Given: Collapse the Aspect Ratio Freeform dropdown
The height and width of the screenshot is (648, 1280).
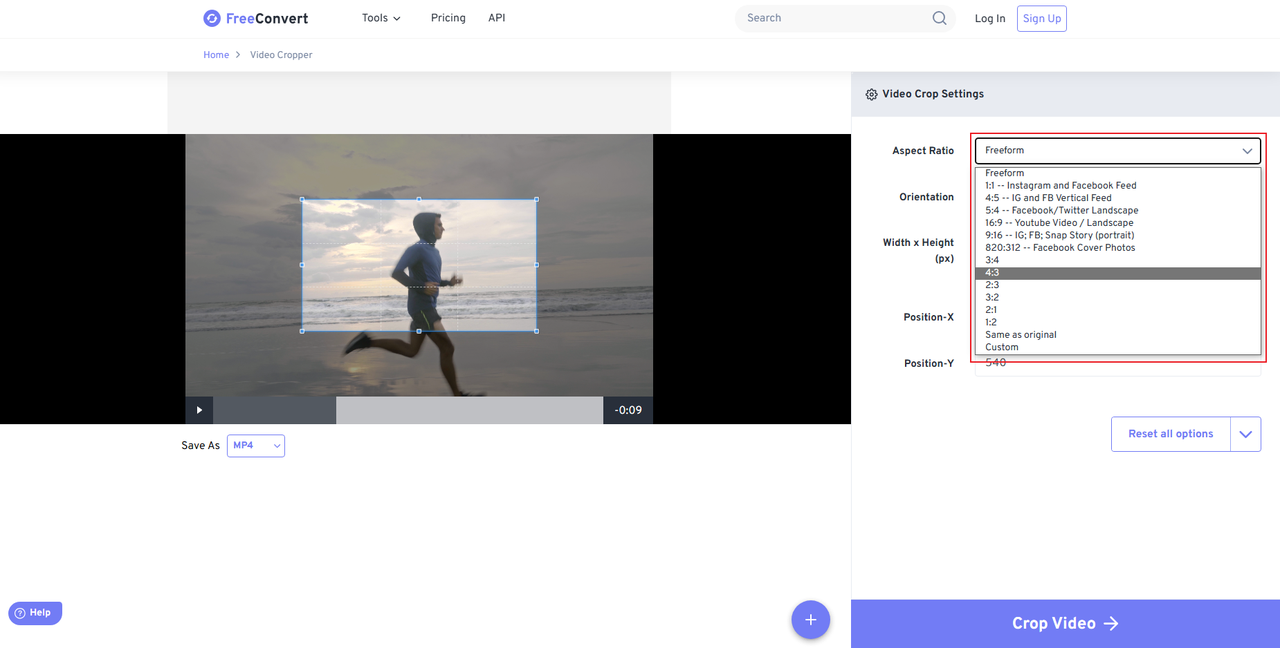Looking at the screenshot, I should pyautogui.click(x=1118, y=150).
